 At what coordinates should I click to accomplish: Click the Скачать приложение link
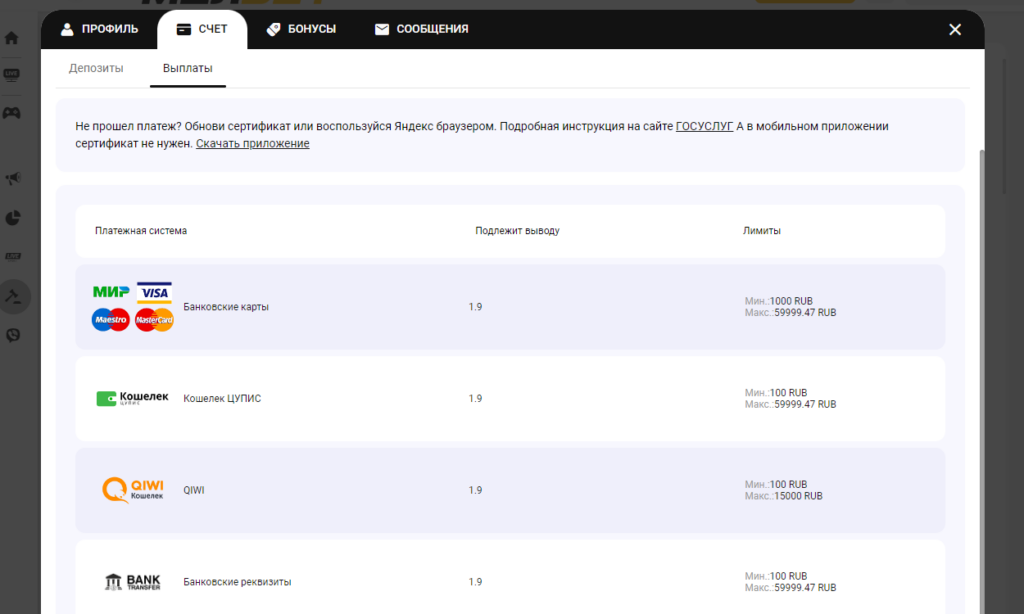253,143
